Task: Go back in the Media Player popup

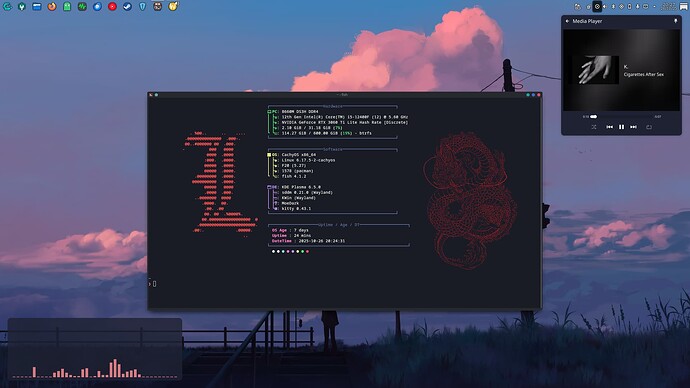Action: [x=567, y=21]
